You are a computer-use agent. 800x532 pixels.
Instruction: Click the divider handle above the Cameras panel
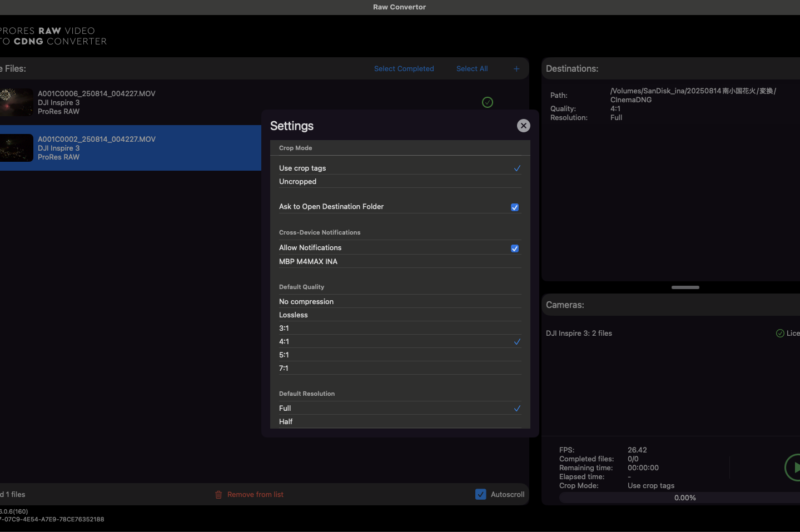point(685,287)
